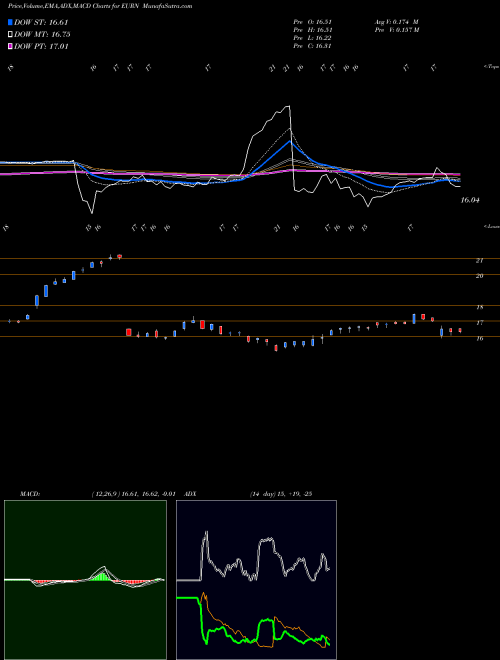
Task: Click the 17 price axis label
Action: pyautogui.click(x=479, y=323)
